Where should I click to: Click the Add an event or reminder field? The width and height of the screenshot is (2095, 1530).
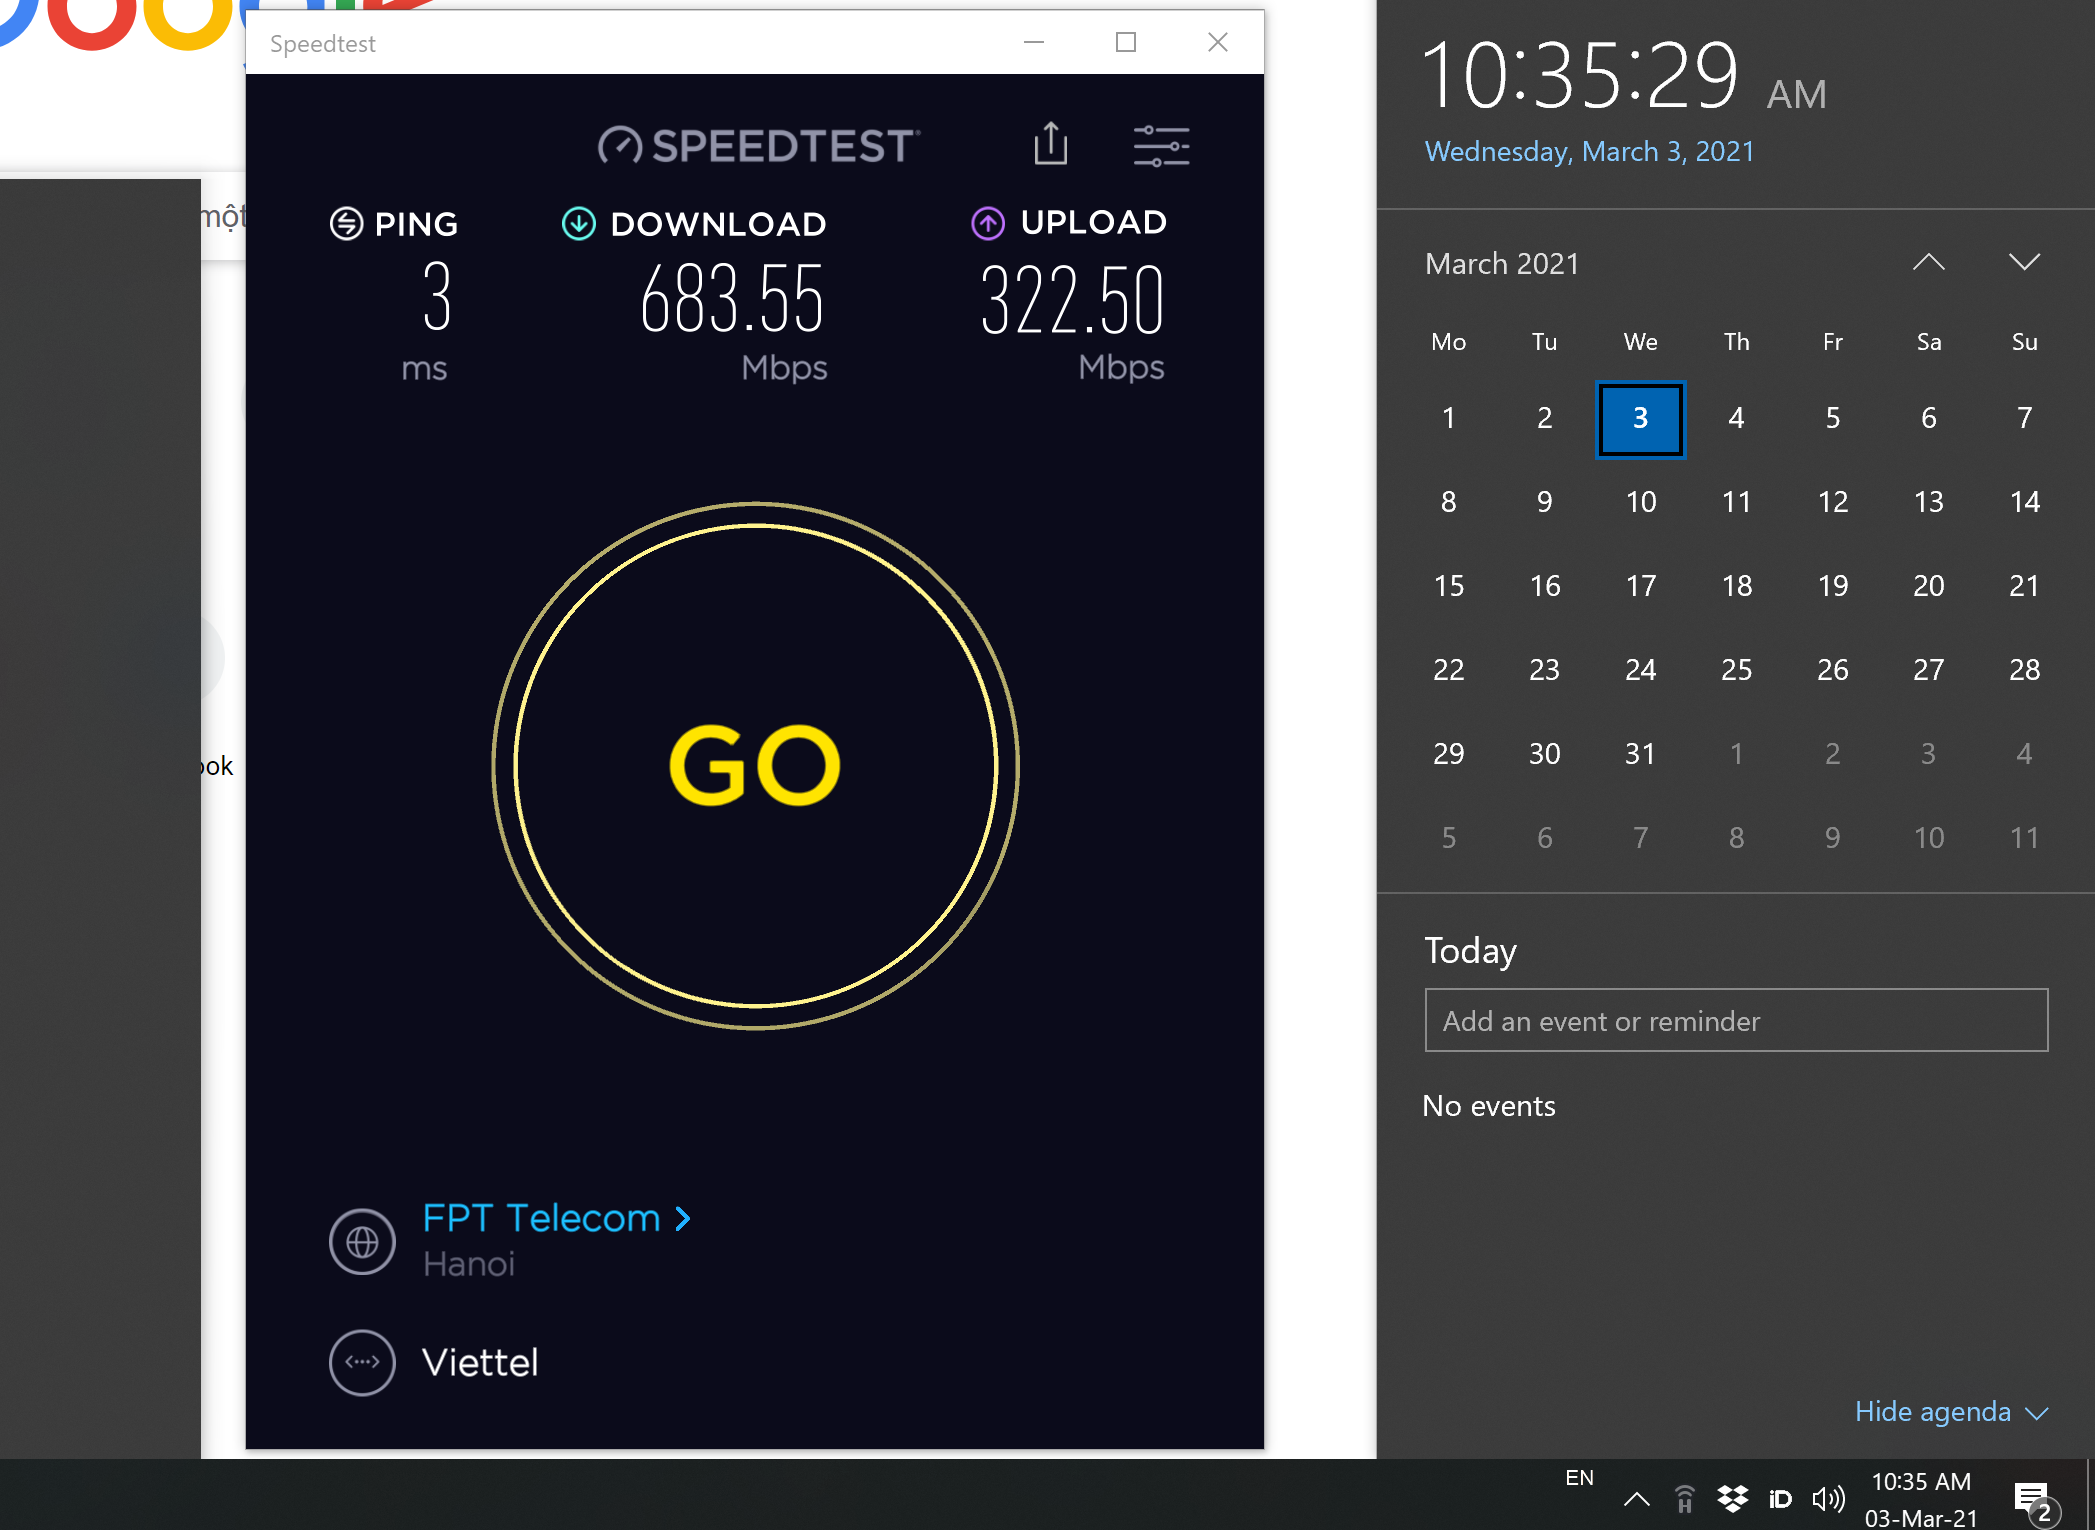[1736, 1020]
